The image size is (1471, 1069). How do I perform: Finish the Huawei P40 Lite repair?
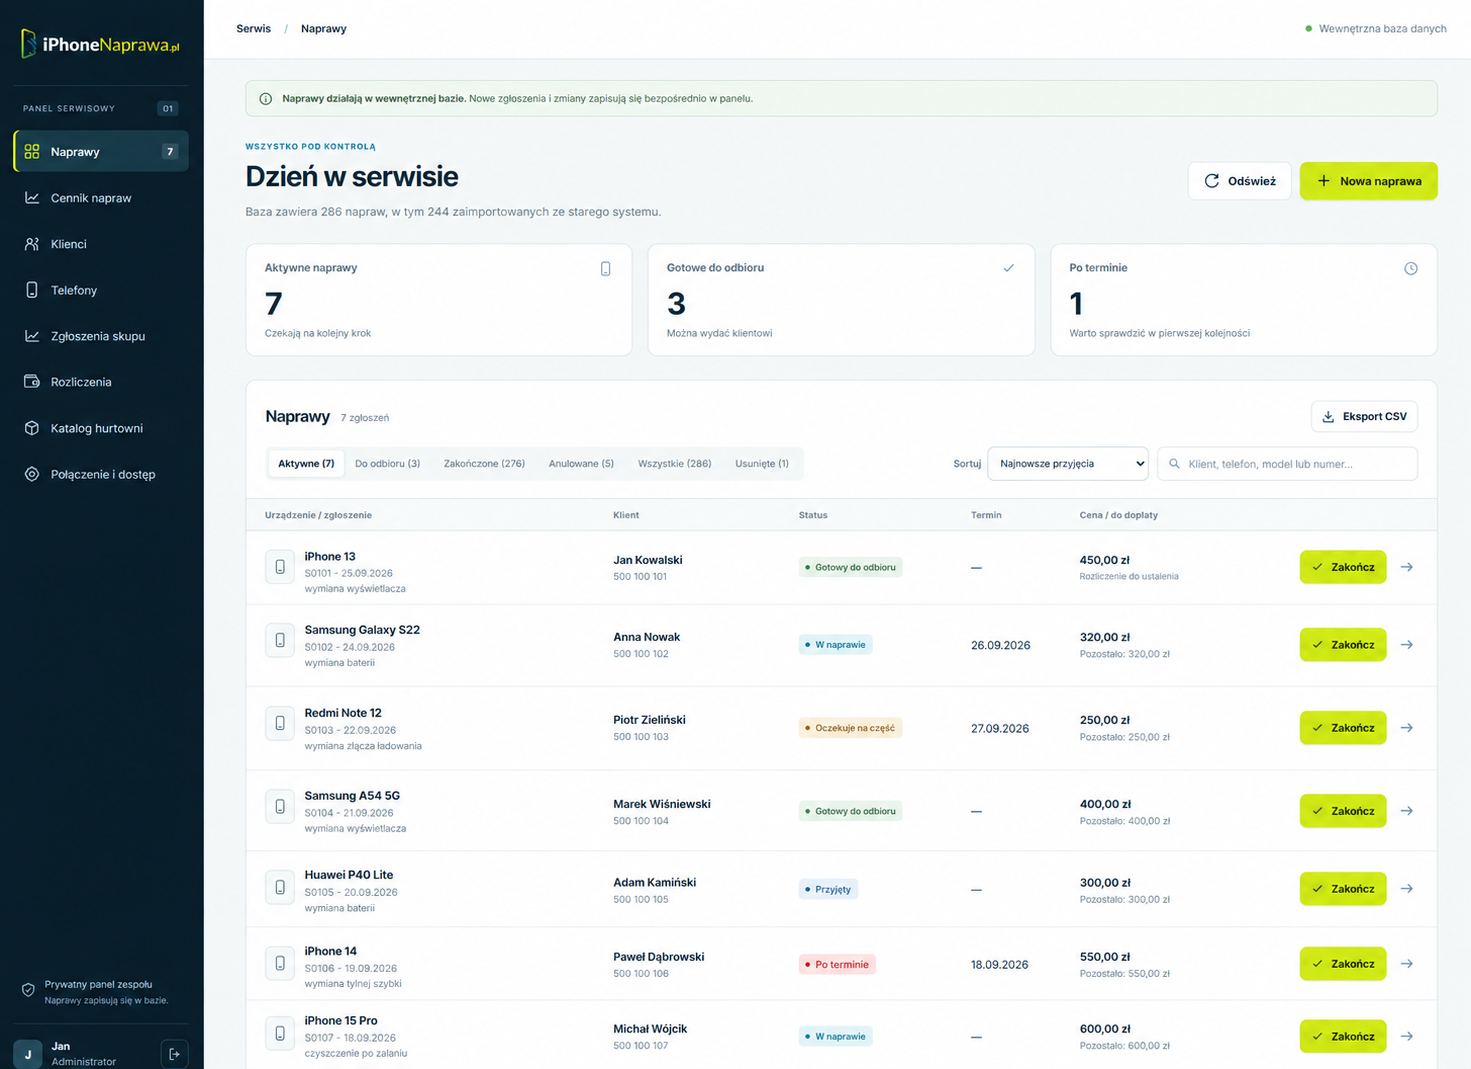1342,889
